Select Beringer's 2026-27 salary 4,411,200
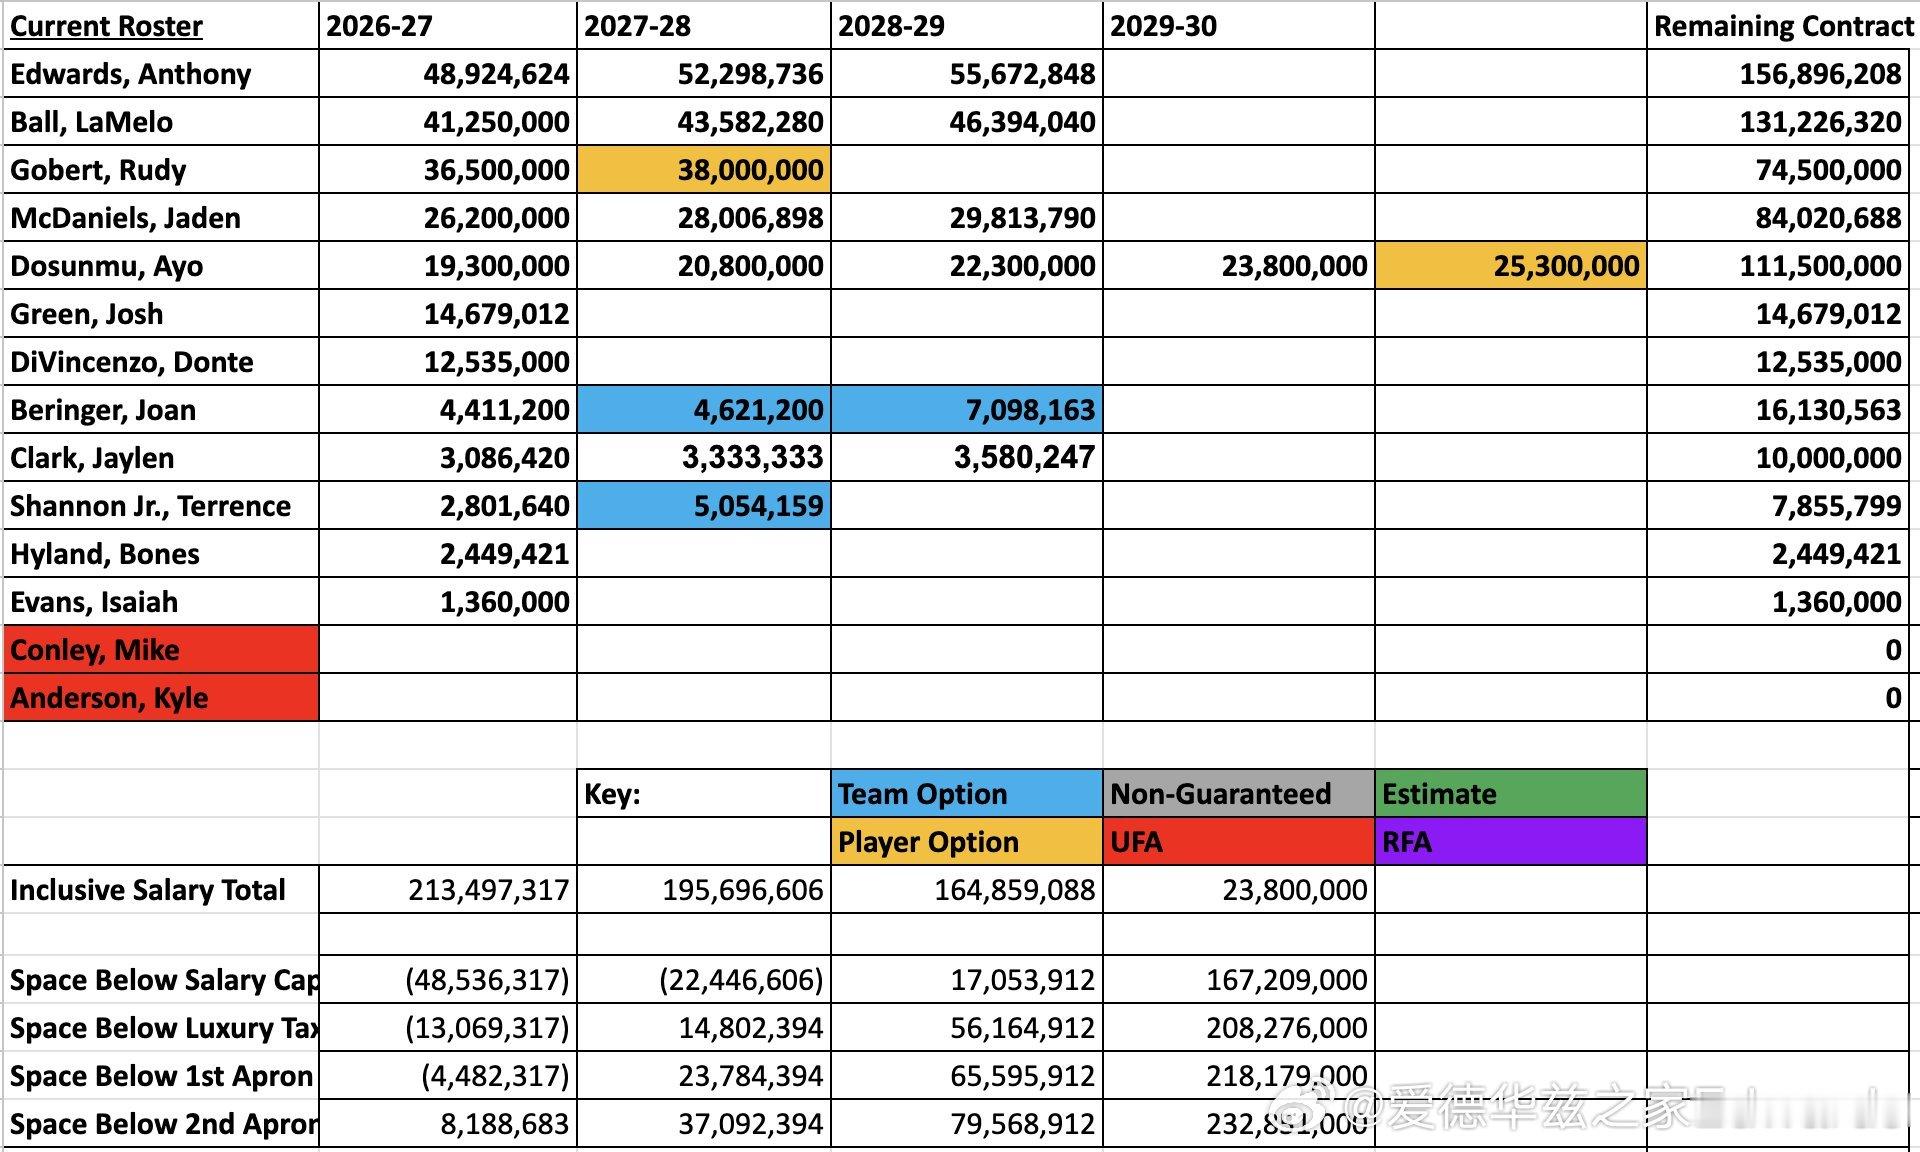The image size is (1920, 1152). tap(448, 409)
